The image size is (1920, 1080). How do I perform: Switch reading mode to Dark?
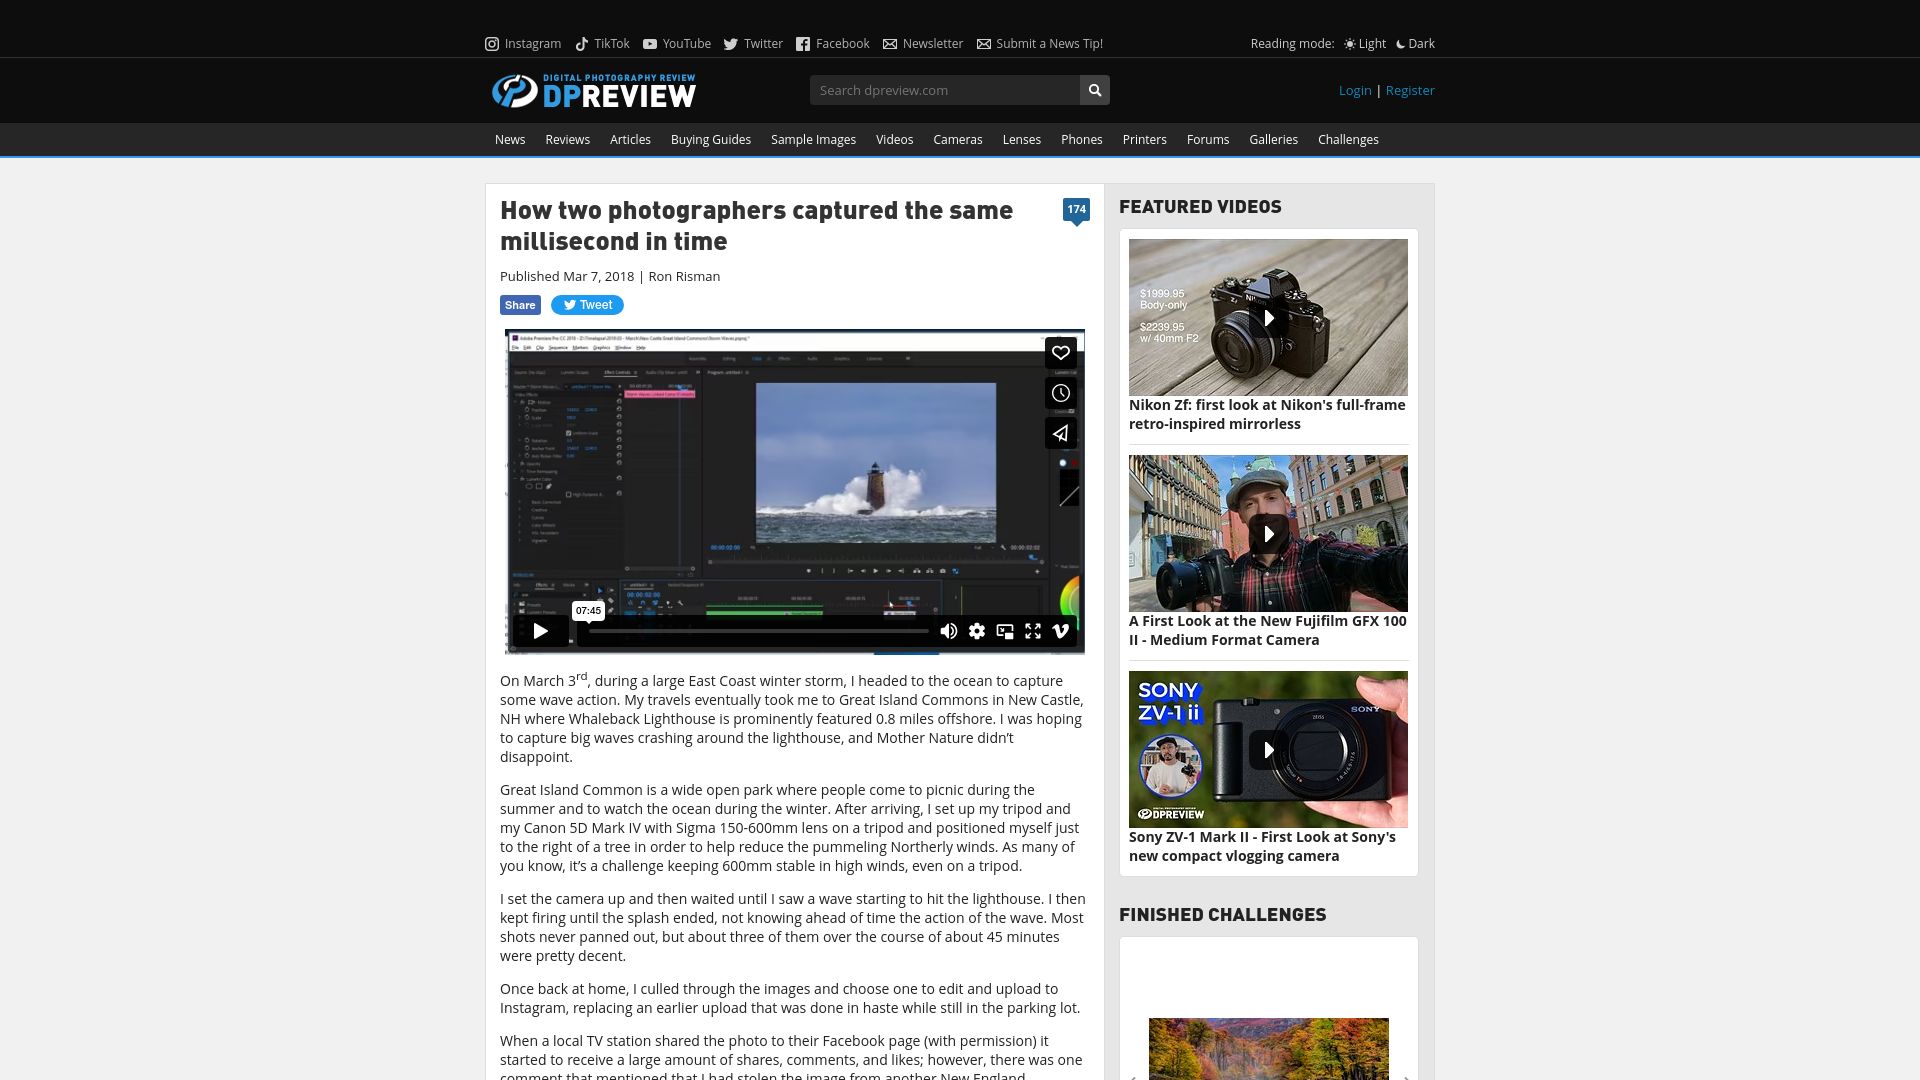(1415, 44)
